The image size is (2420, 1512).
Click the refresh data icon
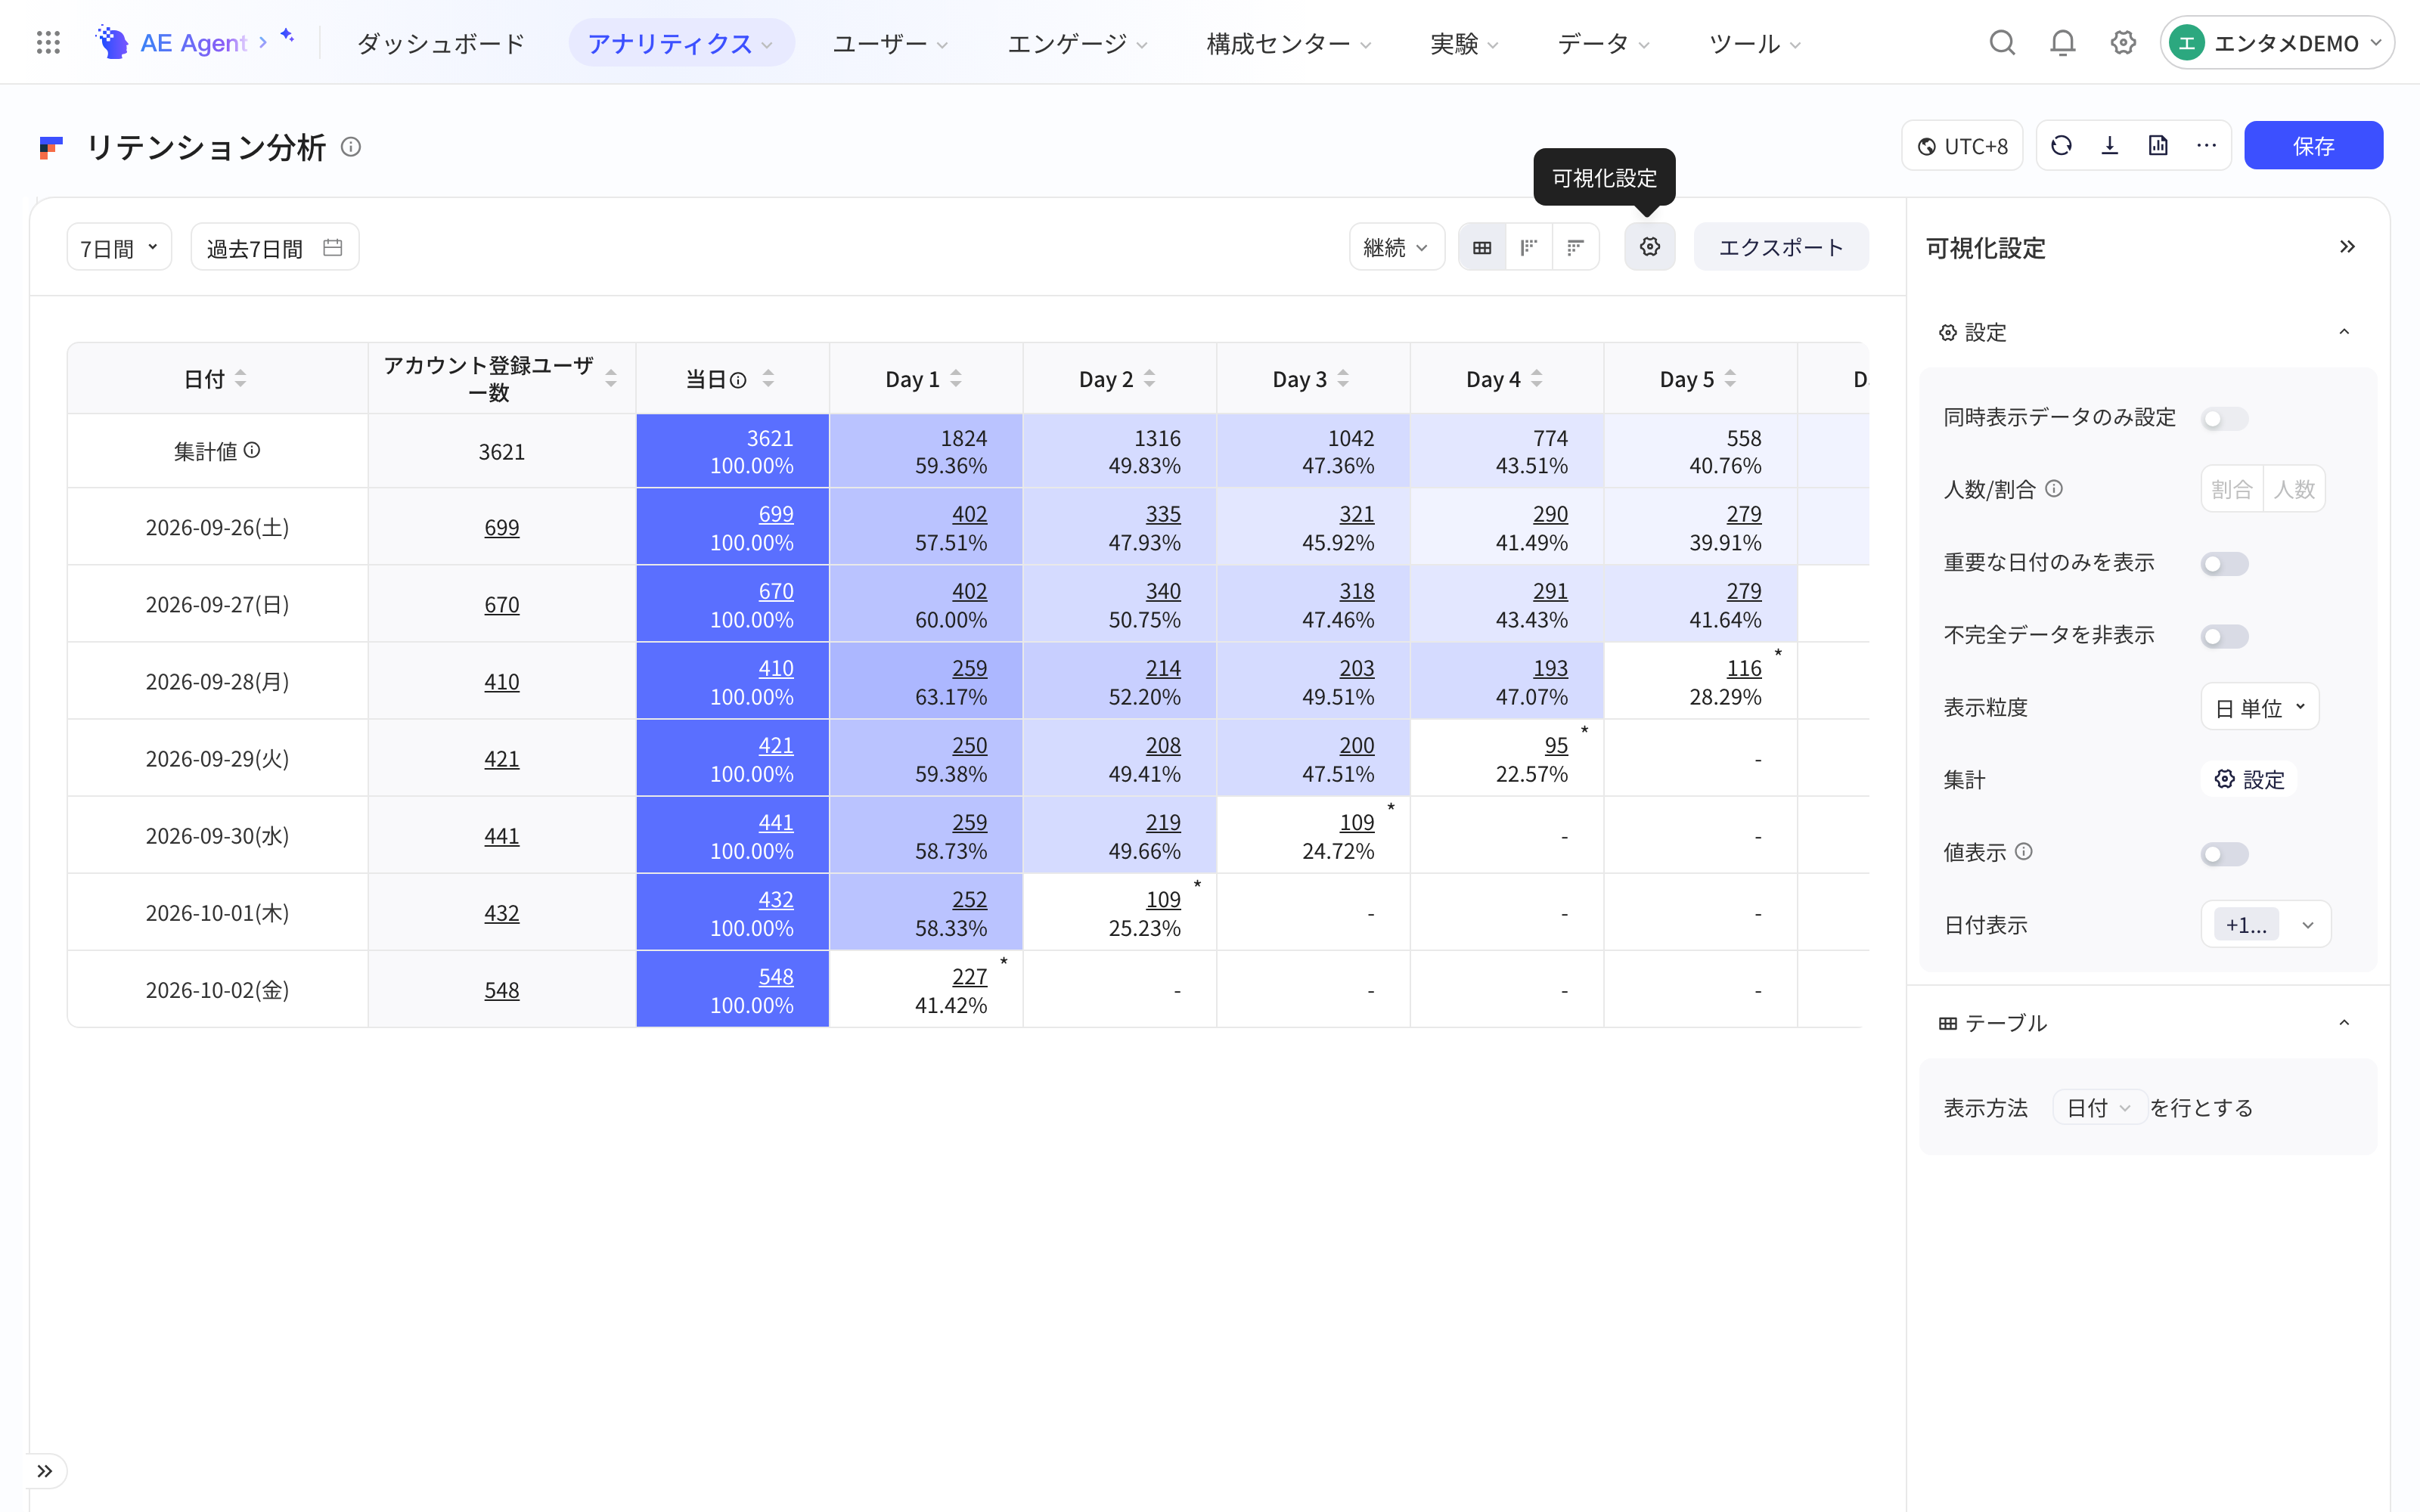[2061, 146]
